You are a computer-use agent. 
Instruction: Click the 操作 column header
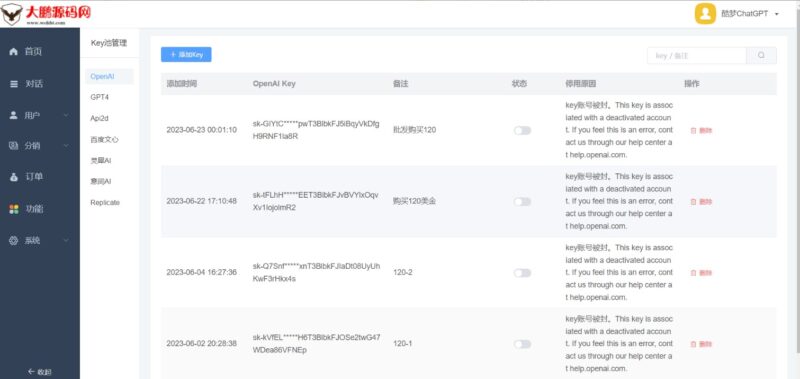click(692, 84)
